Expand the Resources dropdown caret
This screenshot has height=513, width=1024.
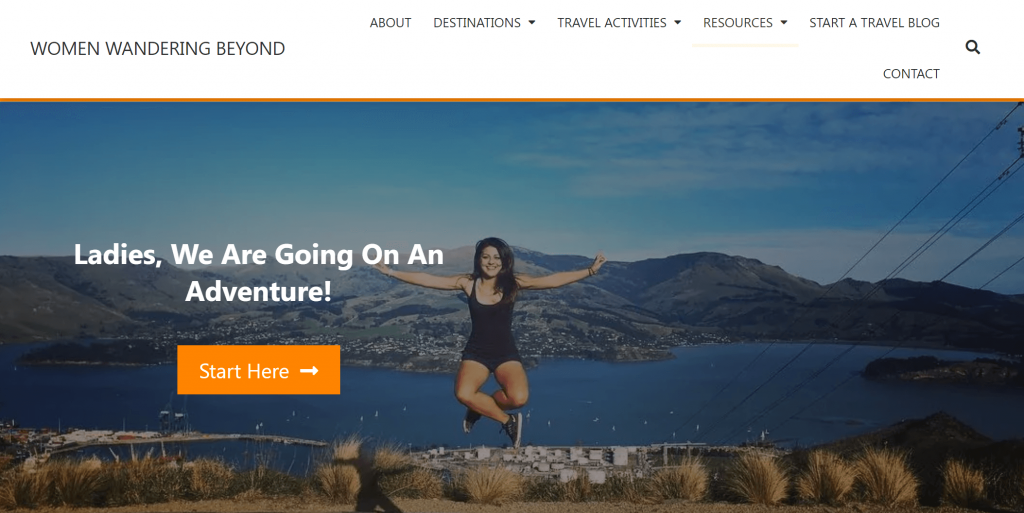coord(784,22)
